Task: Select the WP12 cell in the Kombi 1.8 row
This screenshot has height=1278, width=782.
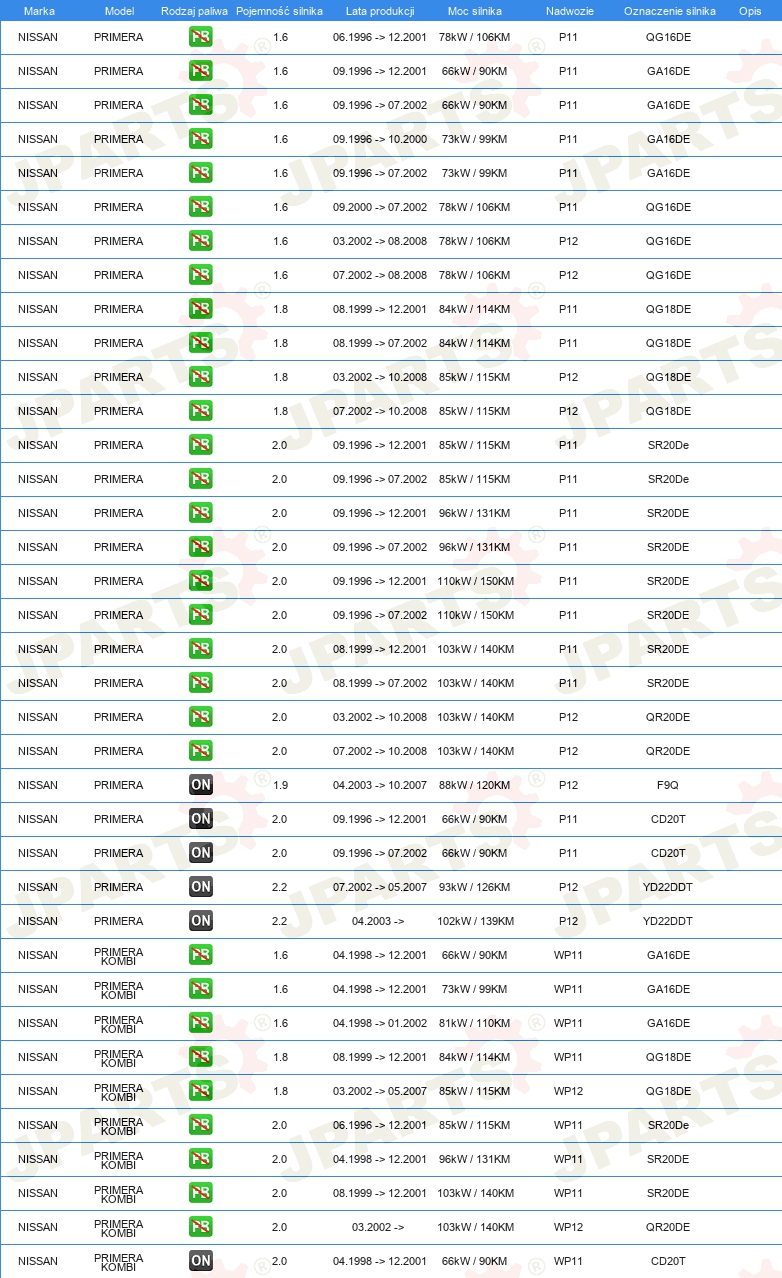Action: point(569,1091)
